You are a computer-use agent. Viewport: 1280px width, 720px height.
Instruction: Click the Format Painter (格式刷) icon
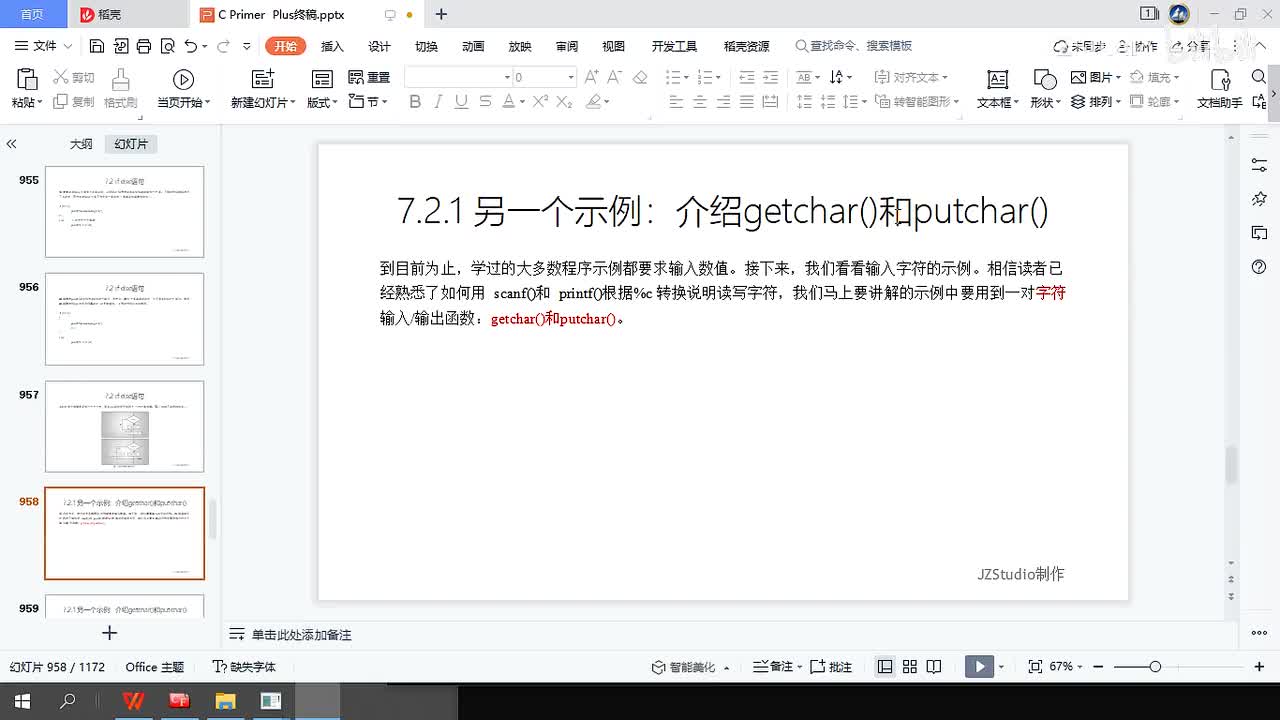pos(120,79)
